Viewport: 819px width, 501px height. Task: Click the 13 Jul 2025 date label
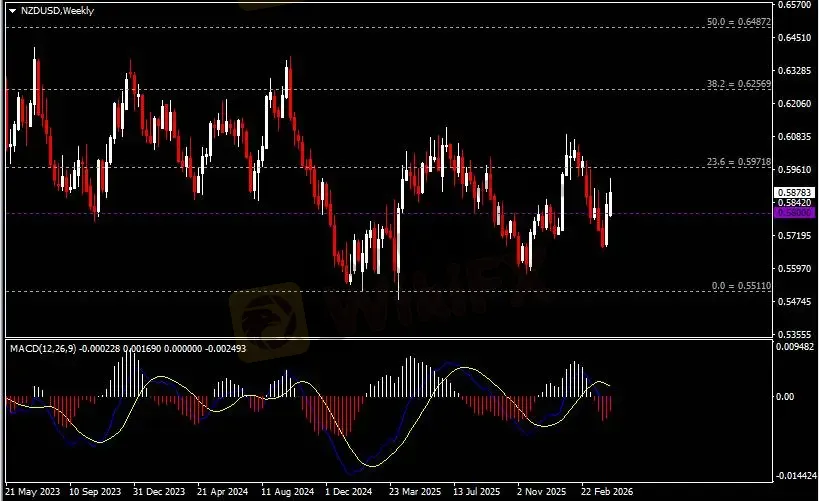point(476,492)
